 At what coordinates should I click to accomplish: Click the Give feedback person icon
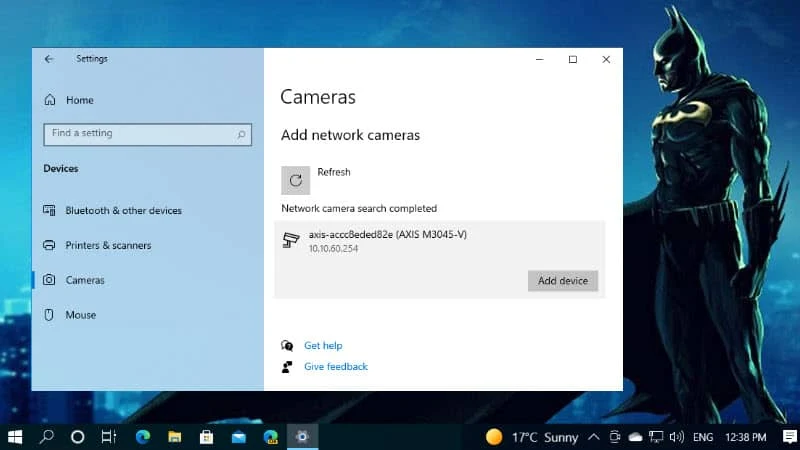pyautogui.click(x=287, y=366)
